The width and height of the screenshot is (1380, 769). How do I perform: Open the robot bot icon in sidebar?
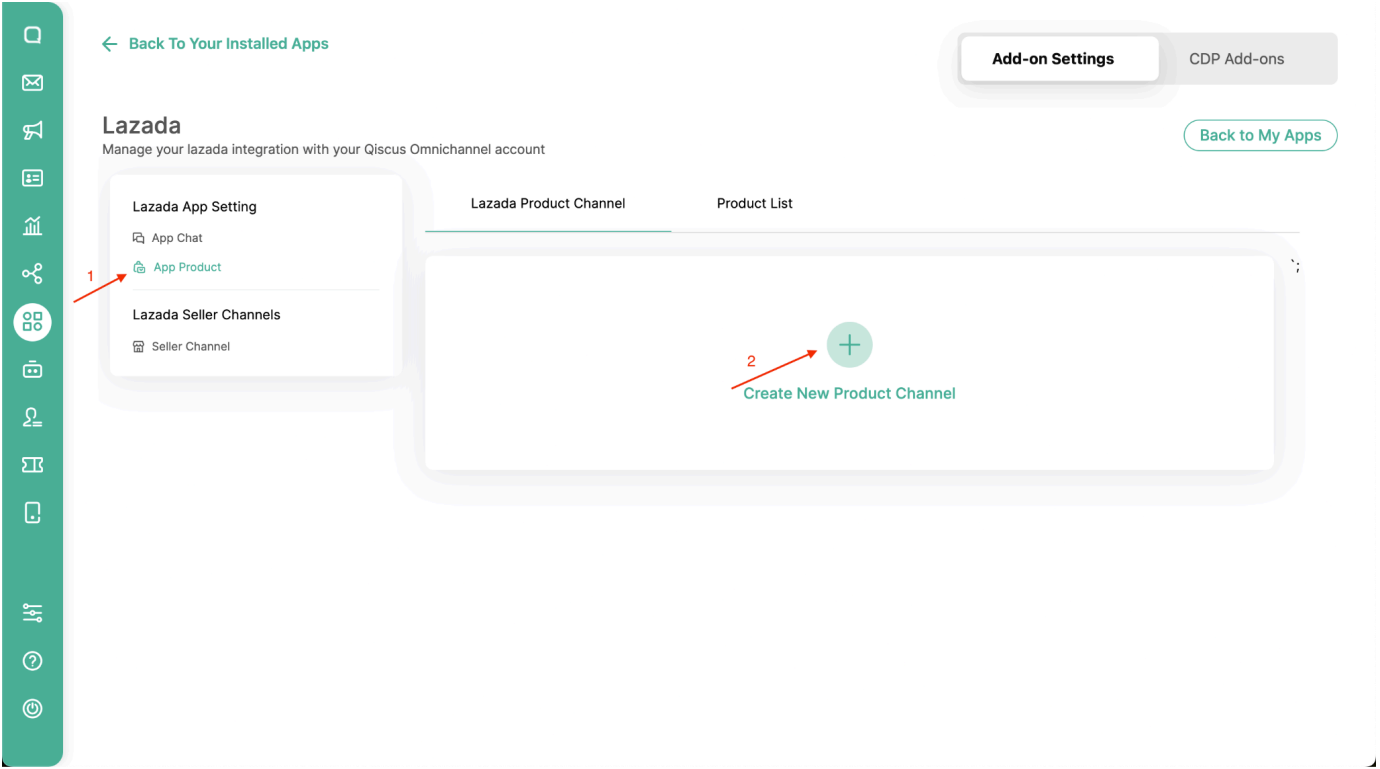32,369
